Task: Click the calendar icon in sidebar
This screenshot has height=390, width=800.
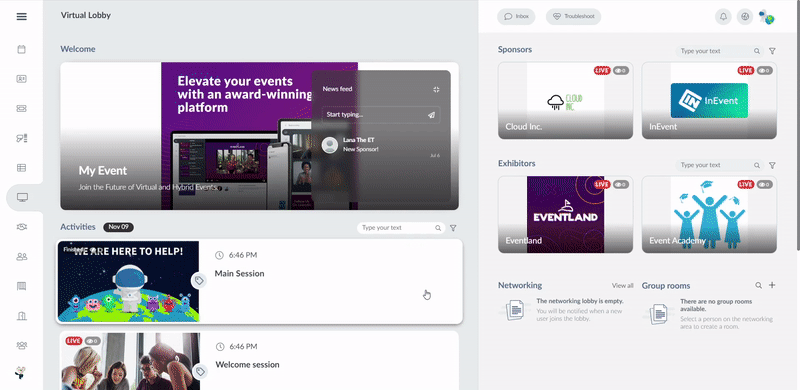Action: pyautogui.click(x=21, y=50)
